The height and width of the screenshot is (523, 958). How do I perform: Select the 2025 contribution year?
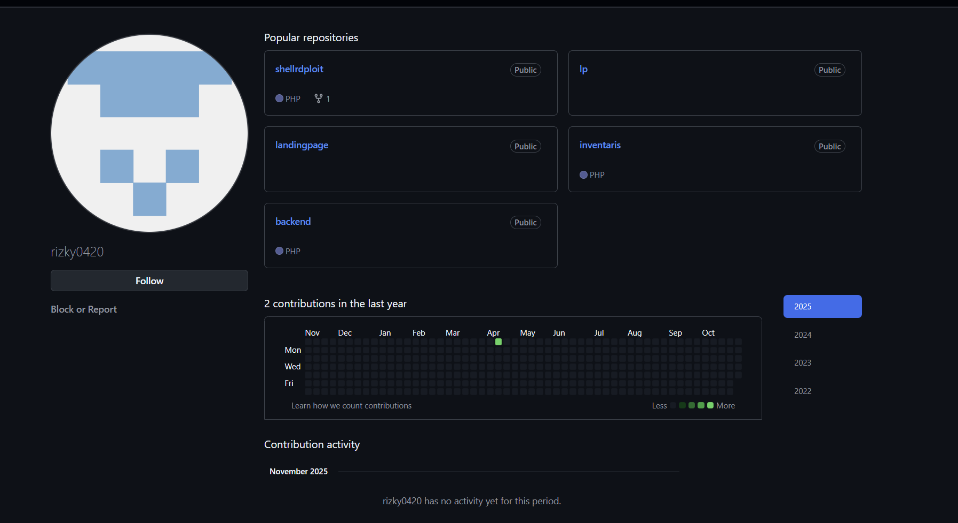click(822, 307)
